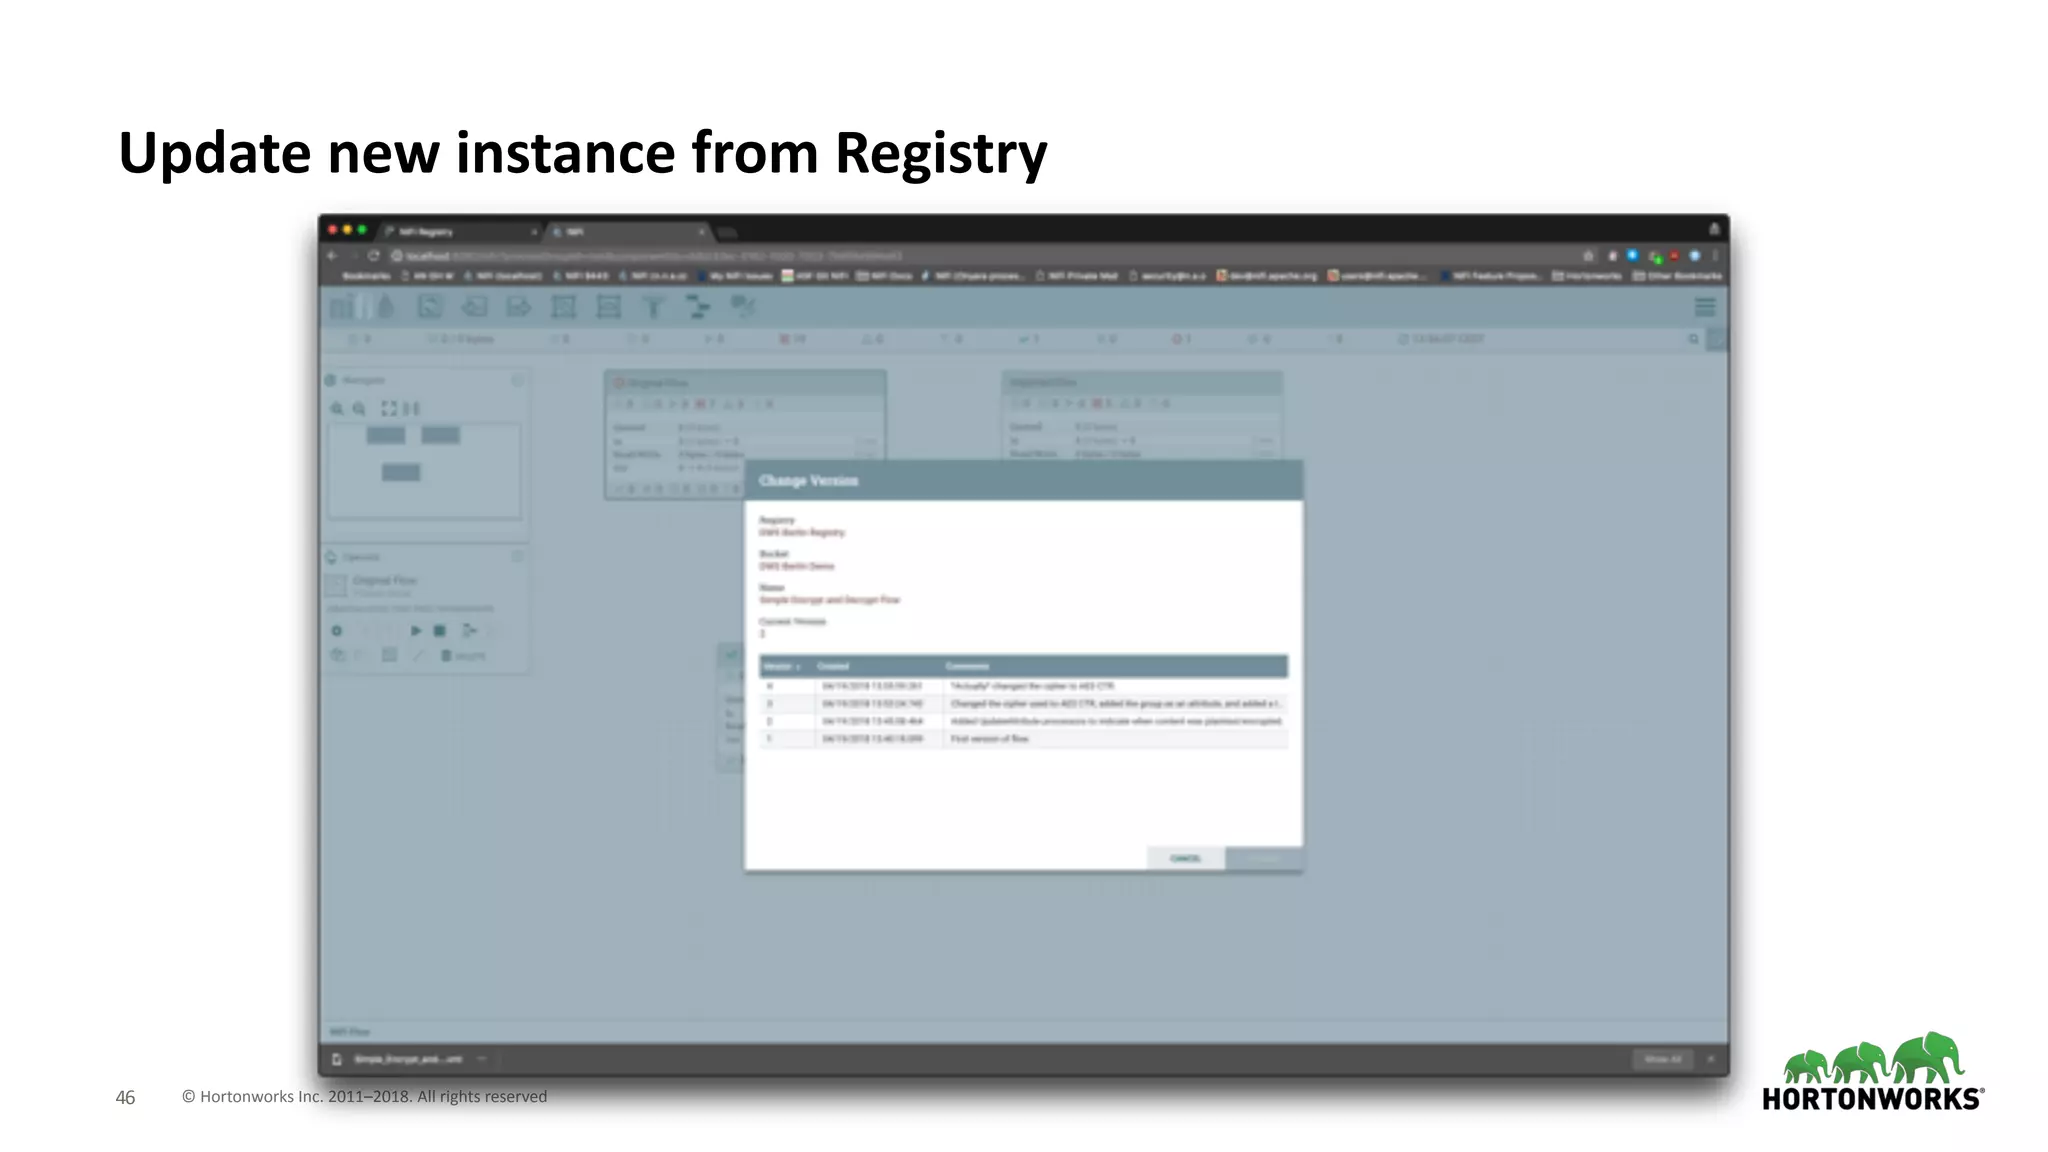Click the actual size icon in Navigate panel
Viewport: 2048px width, 1152px height.
click(412, 409)
